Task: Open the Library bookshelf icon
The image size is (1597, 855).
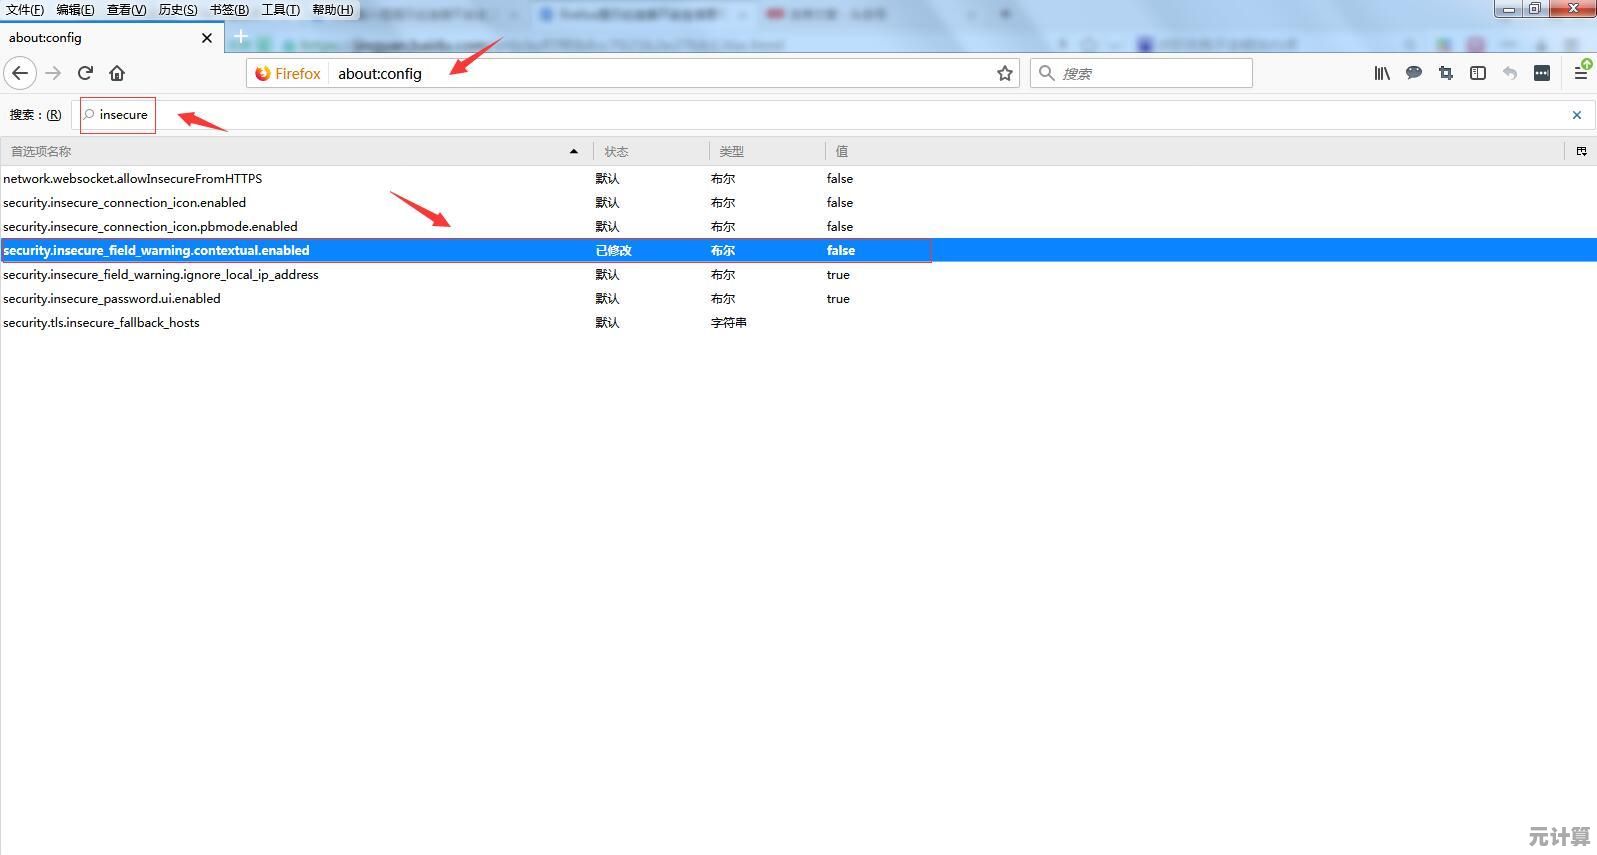Action: (x=1381, y=73)
